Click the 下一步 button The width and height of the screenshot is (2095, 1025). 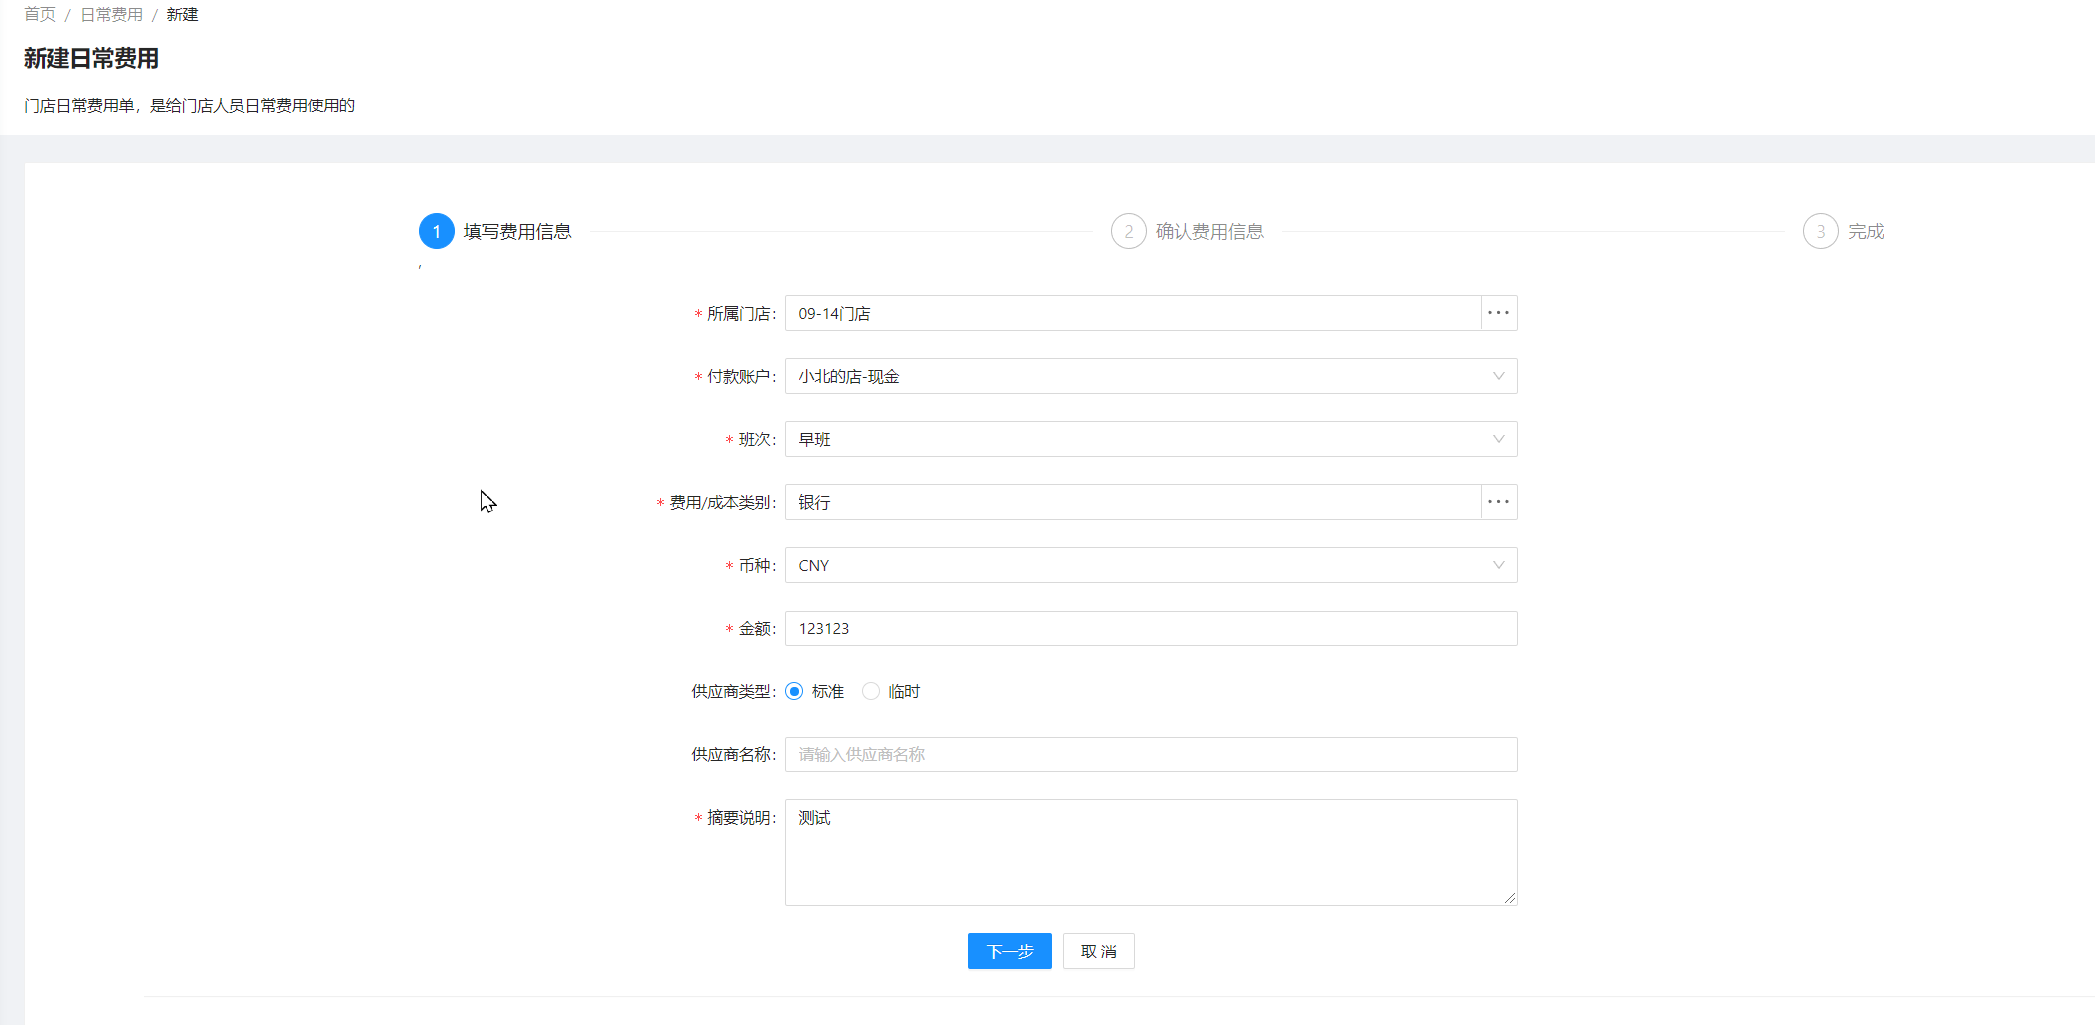point(1009,951)
